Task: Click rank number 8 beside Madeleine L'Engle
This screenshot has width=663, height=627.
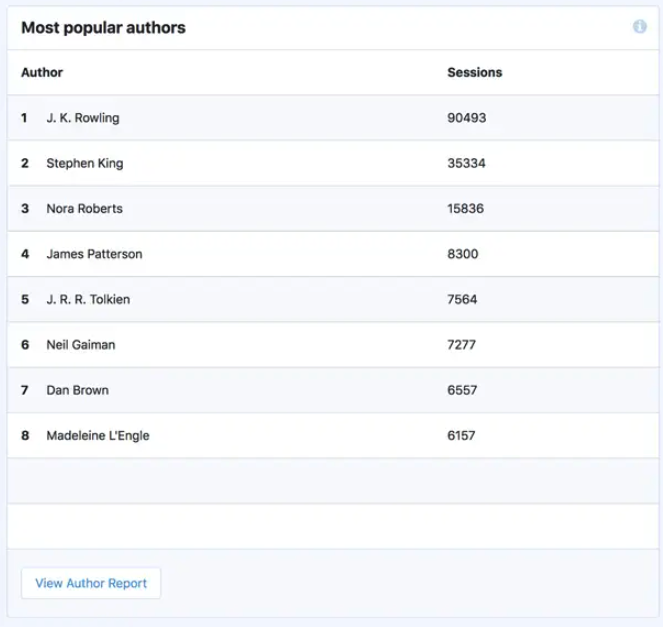Action: coord(25,435)
